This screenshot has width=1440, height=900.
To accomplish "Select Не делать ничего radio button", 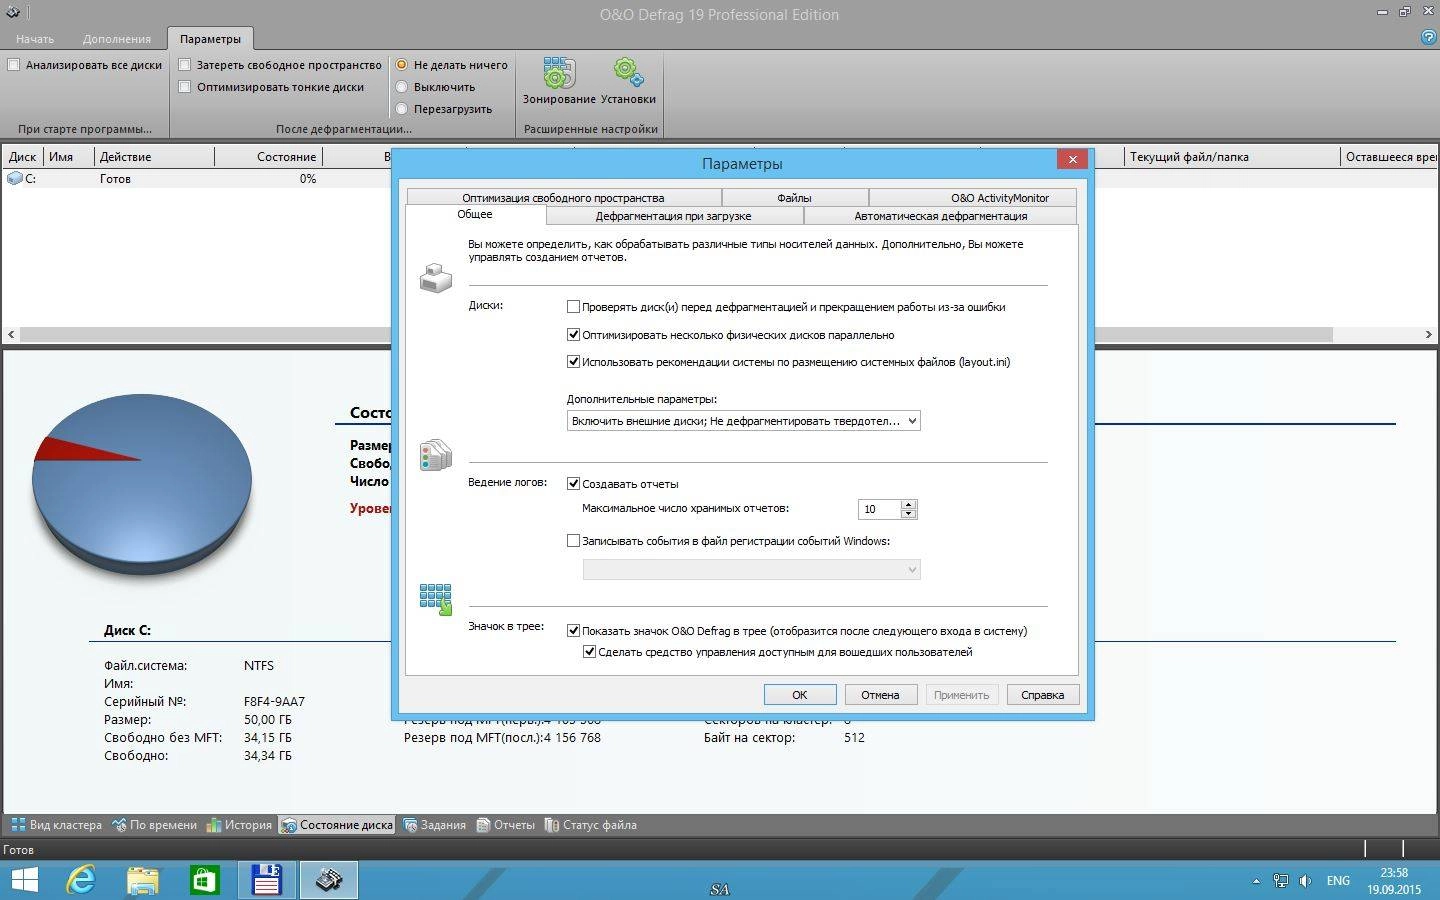I will click(x=402, y=65).
